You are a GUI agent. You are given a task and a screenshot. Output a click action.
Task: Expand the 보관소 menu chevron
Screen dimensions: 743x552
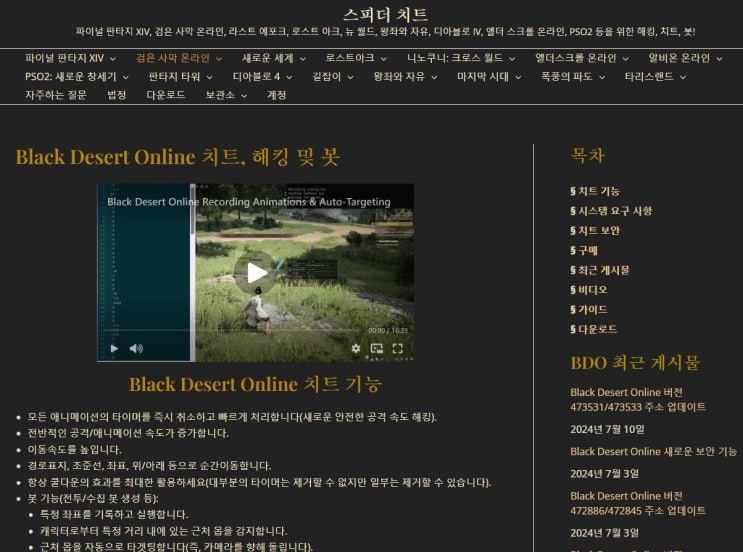[x=244, y=96]
